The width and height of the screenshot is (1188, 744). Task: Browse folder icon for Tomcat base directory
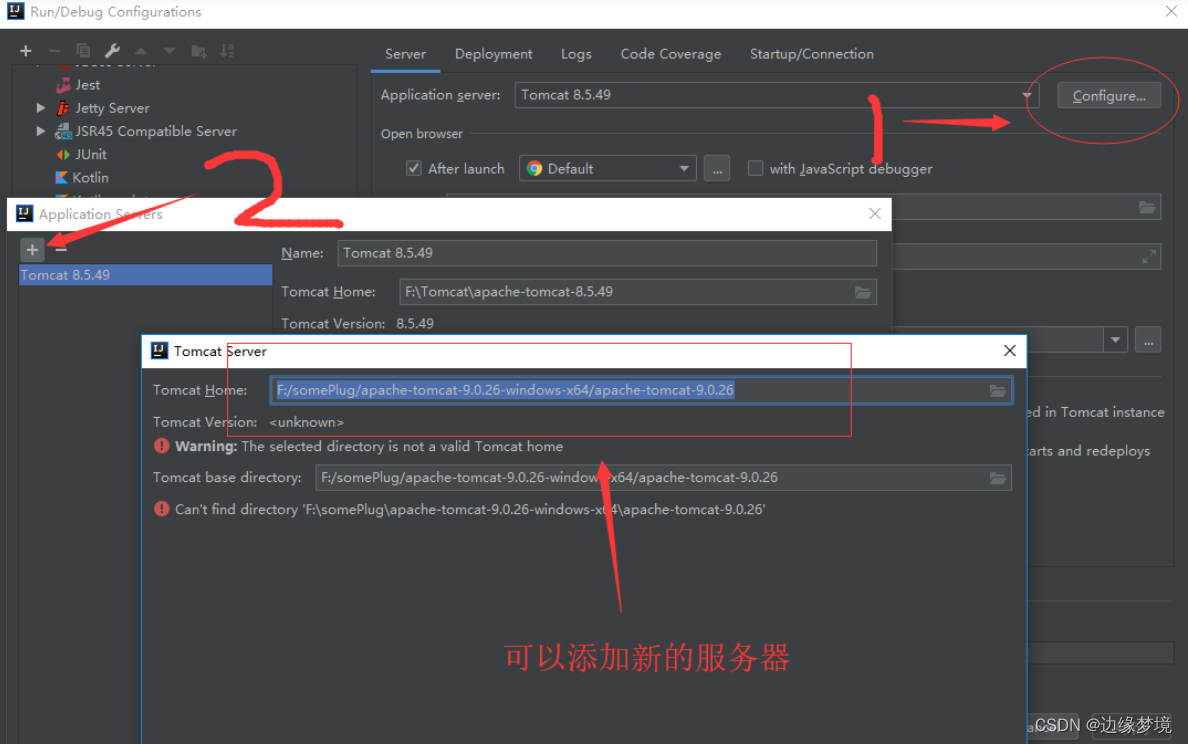(998, 478)
